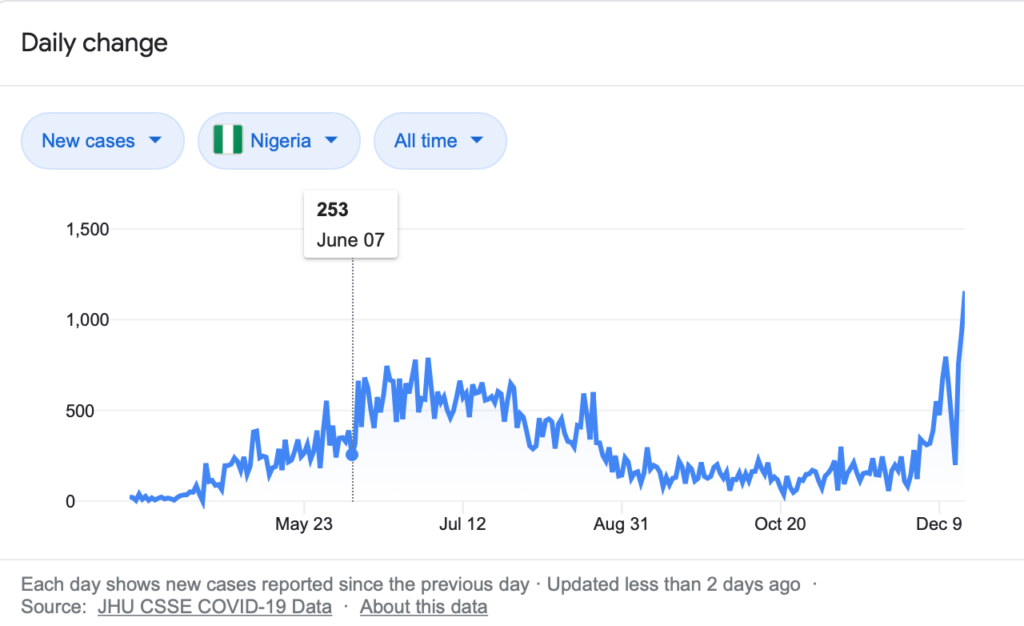The width and height of the screenshot is (1024, 626).
Task: Open the All time range dropdown
Action: click(x=440, y=141)
